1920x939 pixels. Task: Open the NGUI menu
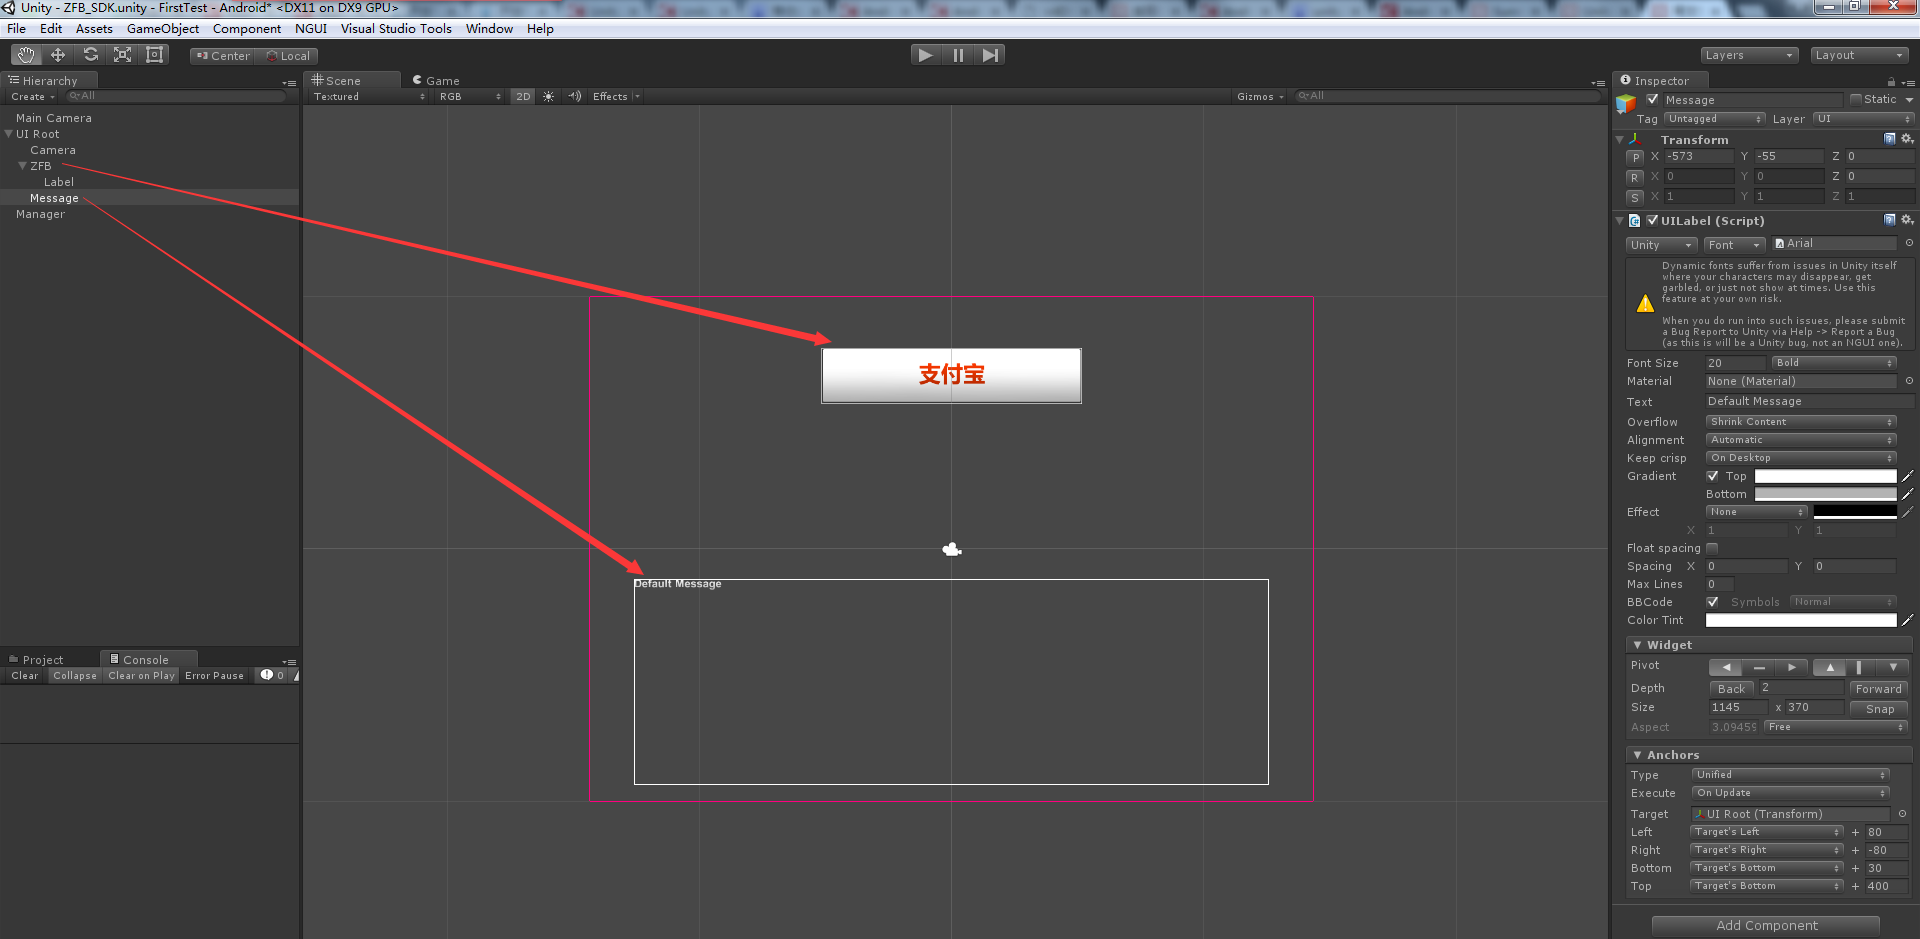click(310, 29)
